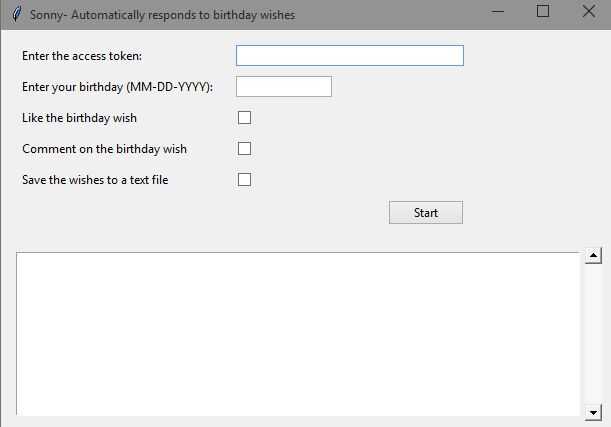611x427 pixels.
Task: Maximize the Sonny window
Action: point(543,12)
